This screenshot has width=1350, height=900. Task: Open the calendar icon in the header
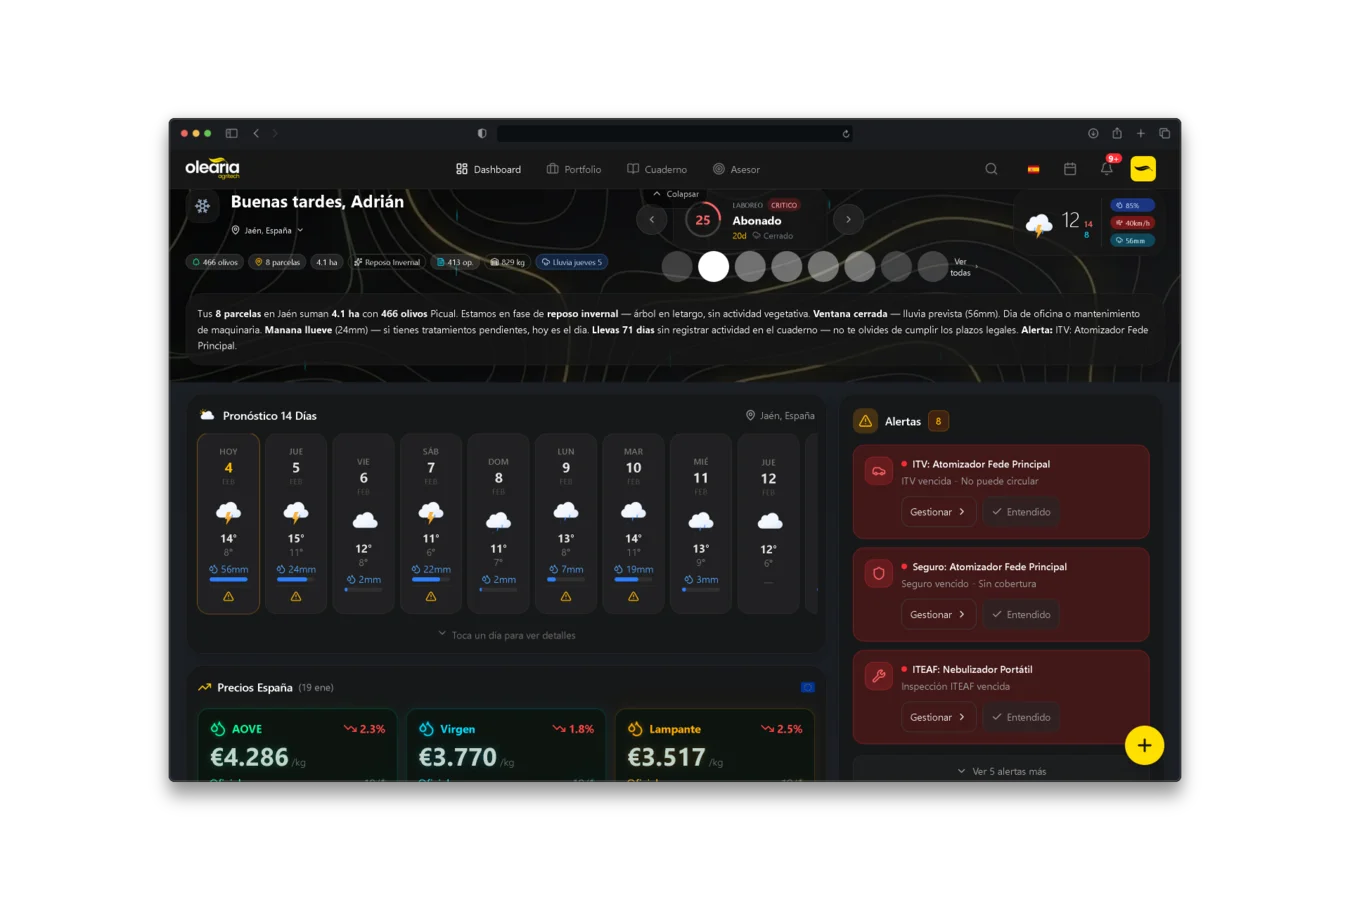coord(1069,168)
